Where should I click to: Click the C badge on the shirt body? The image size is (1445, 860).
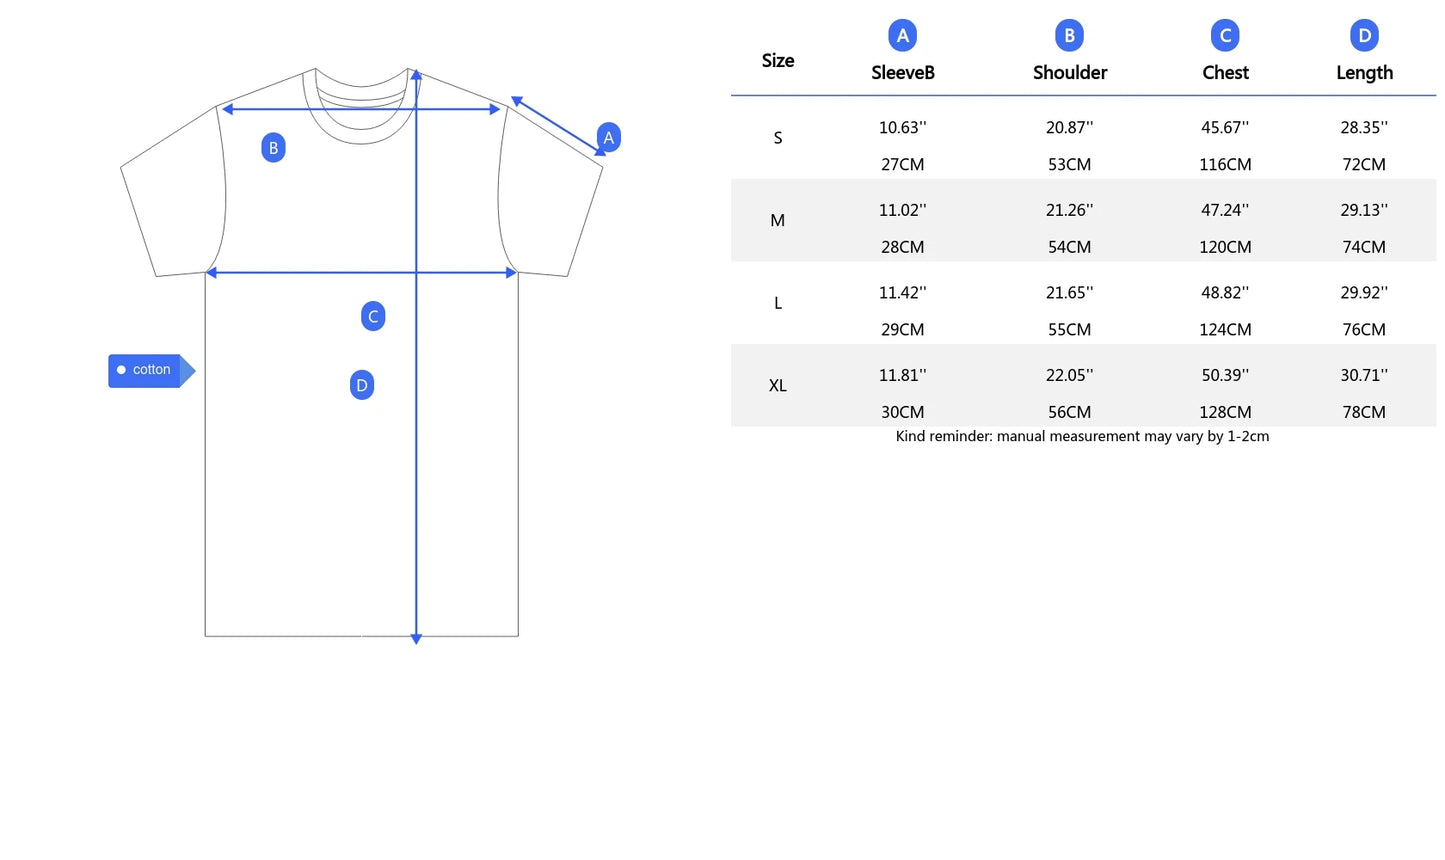(373, 317)
